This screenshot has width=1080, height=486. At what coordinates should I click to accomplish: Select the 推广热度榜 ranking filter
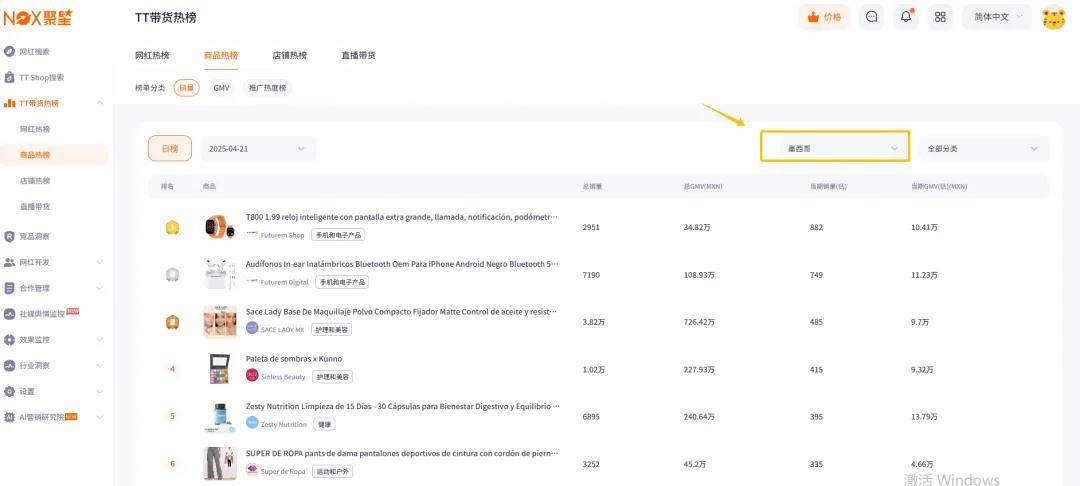click(x=267, y=88)
